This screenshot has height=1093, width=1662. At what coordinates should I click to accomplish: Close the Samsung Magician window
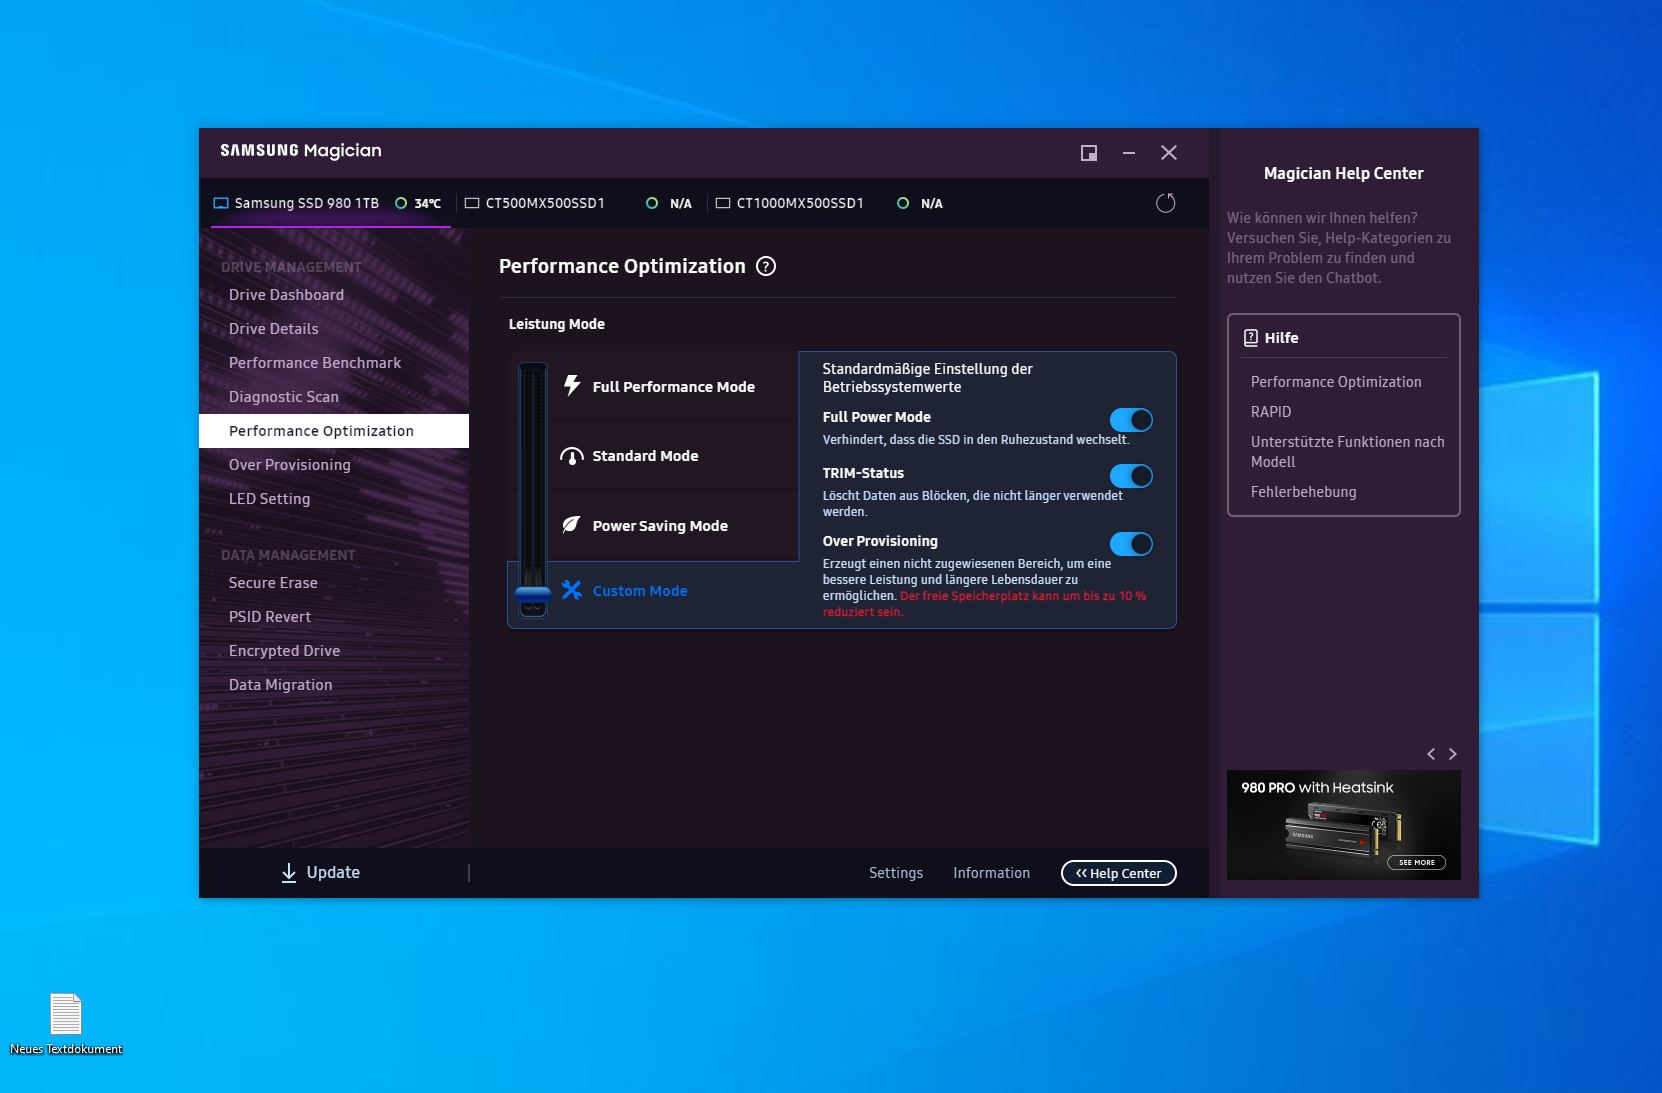[1169, 153]
